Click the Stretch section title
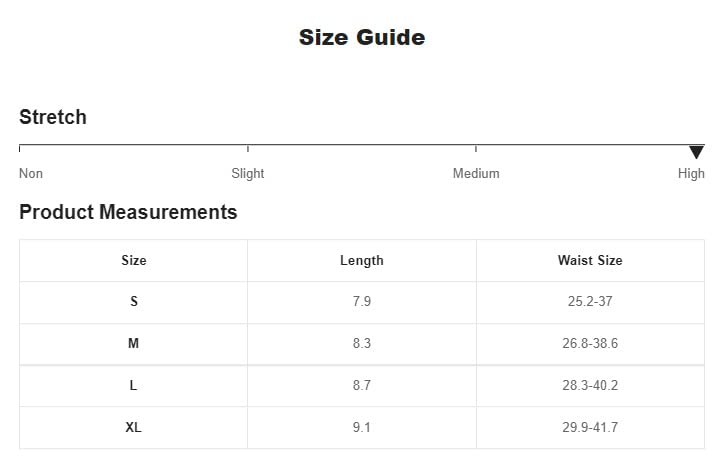The height and width of the screenshot is (464, 717). click(x=53, y=117)
